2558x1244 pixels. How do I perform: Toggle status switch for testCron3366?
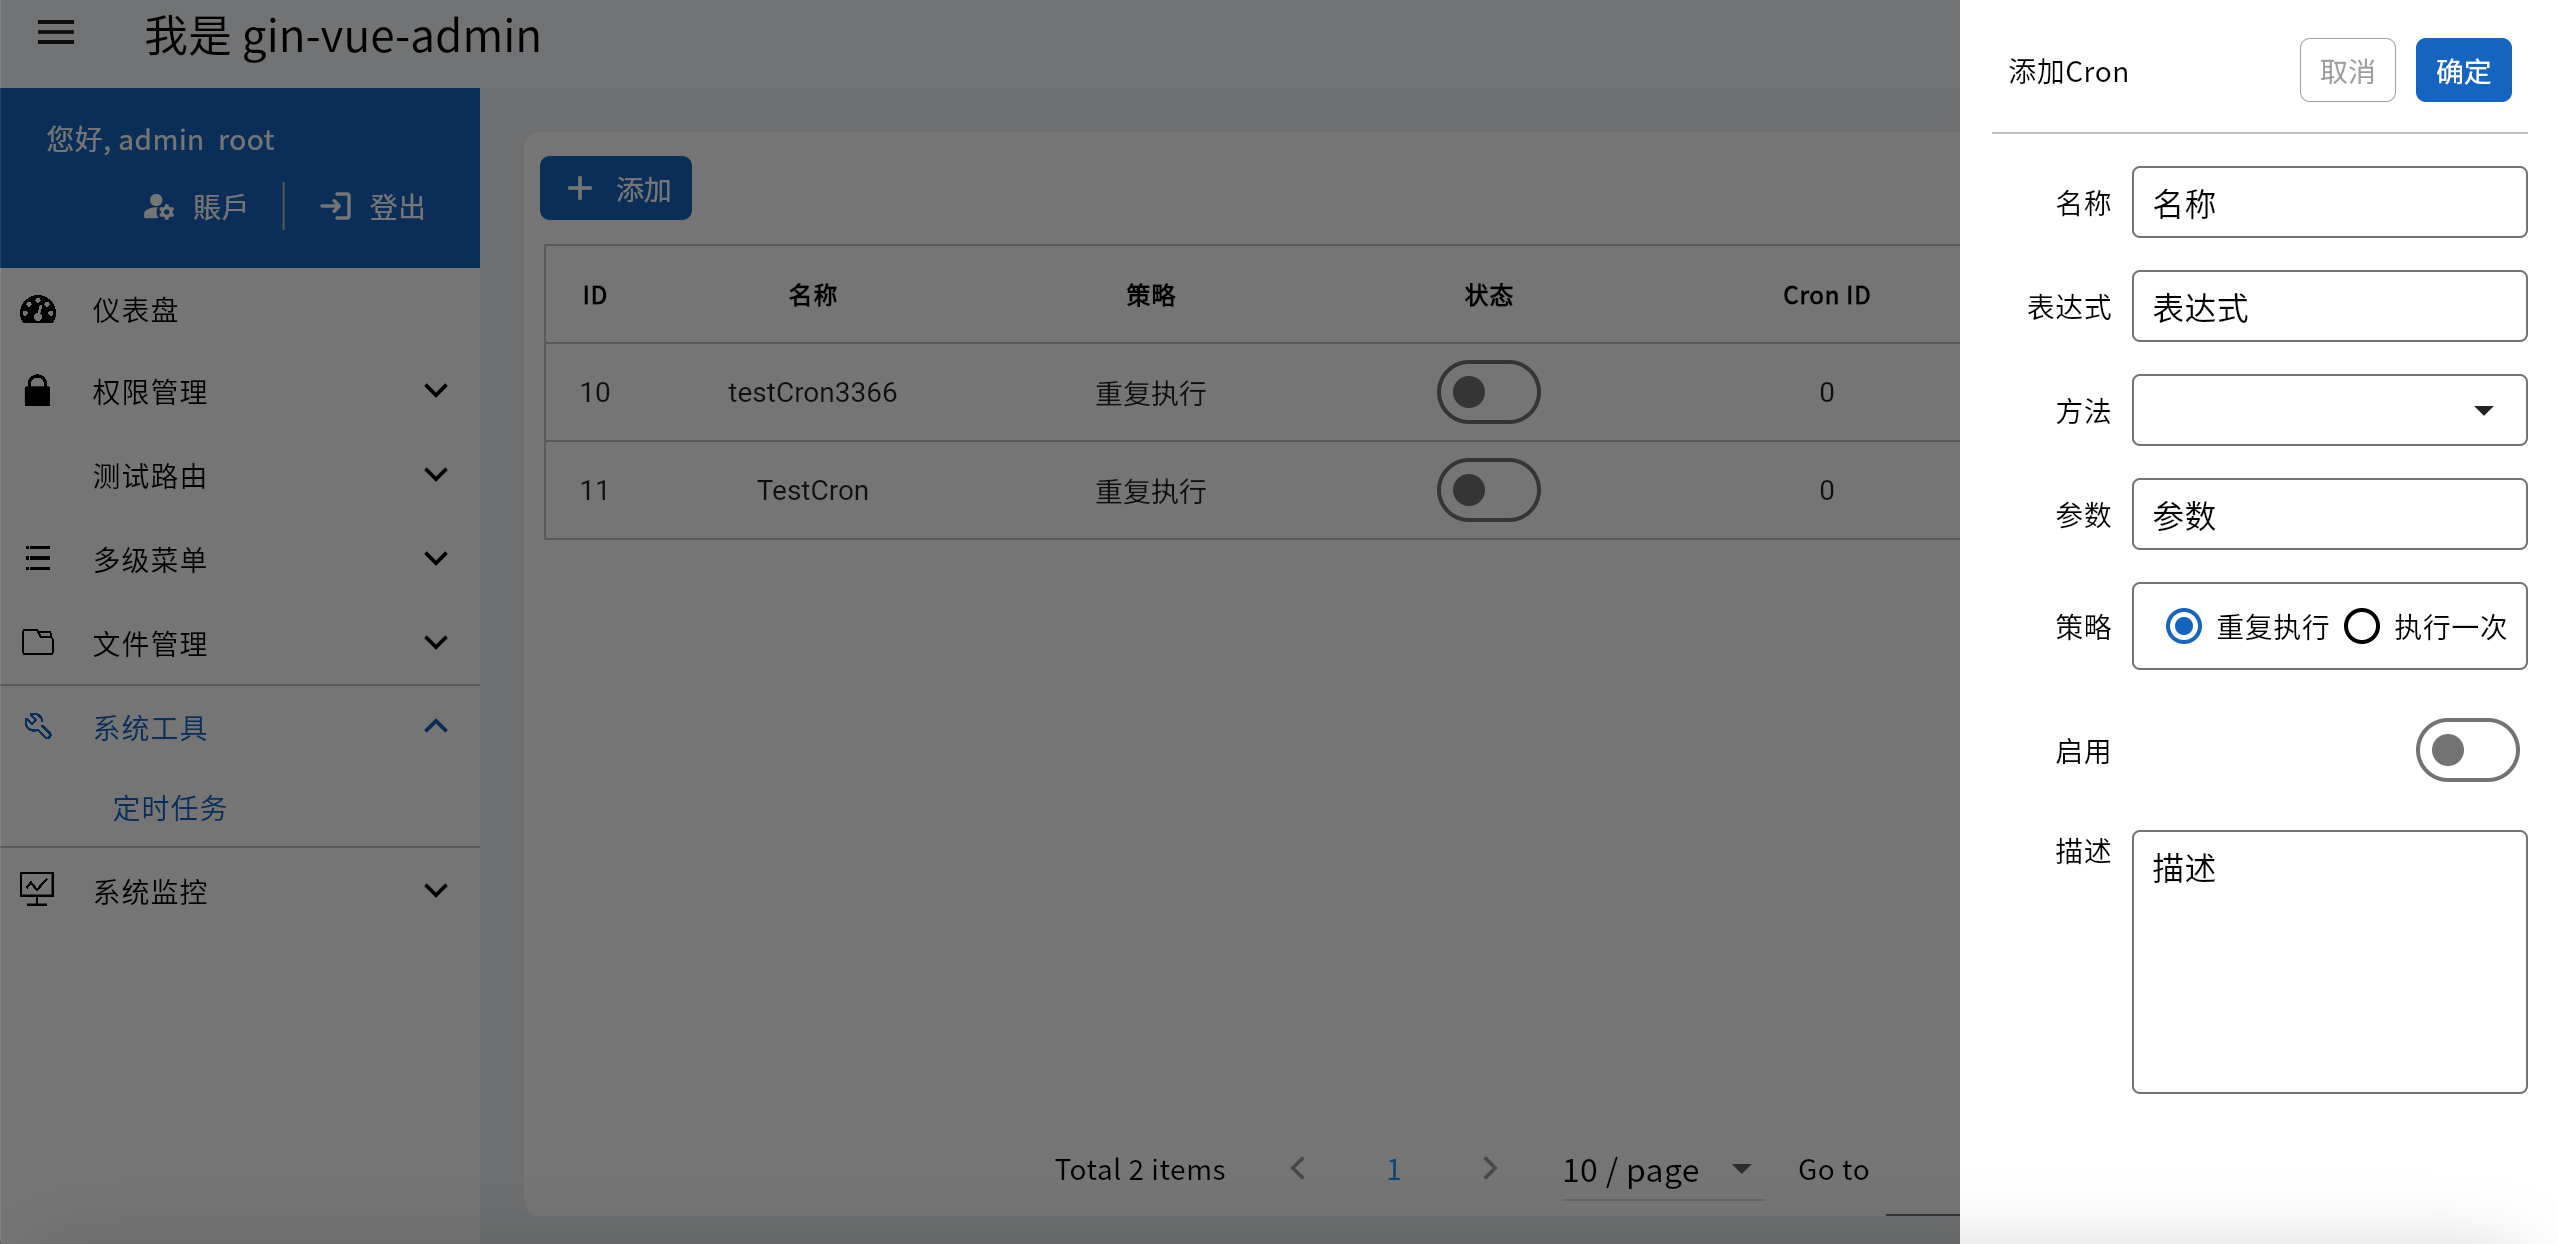(x=1487, y=392)
